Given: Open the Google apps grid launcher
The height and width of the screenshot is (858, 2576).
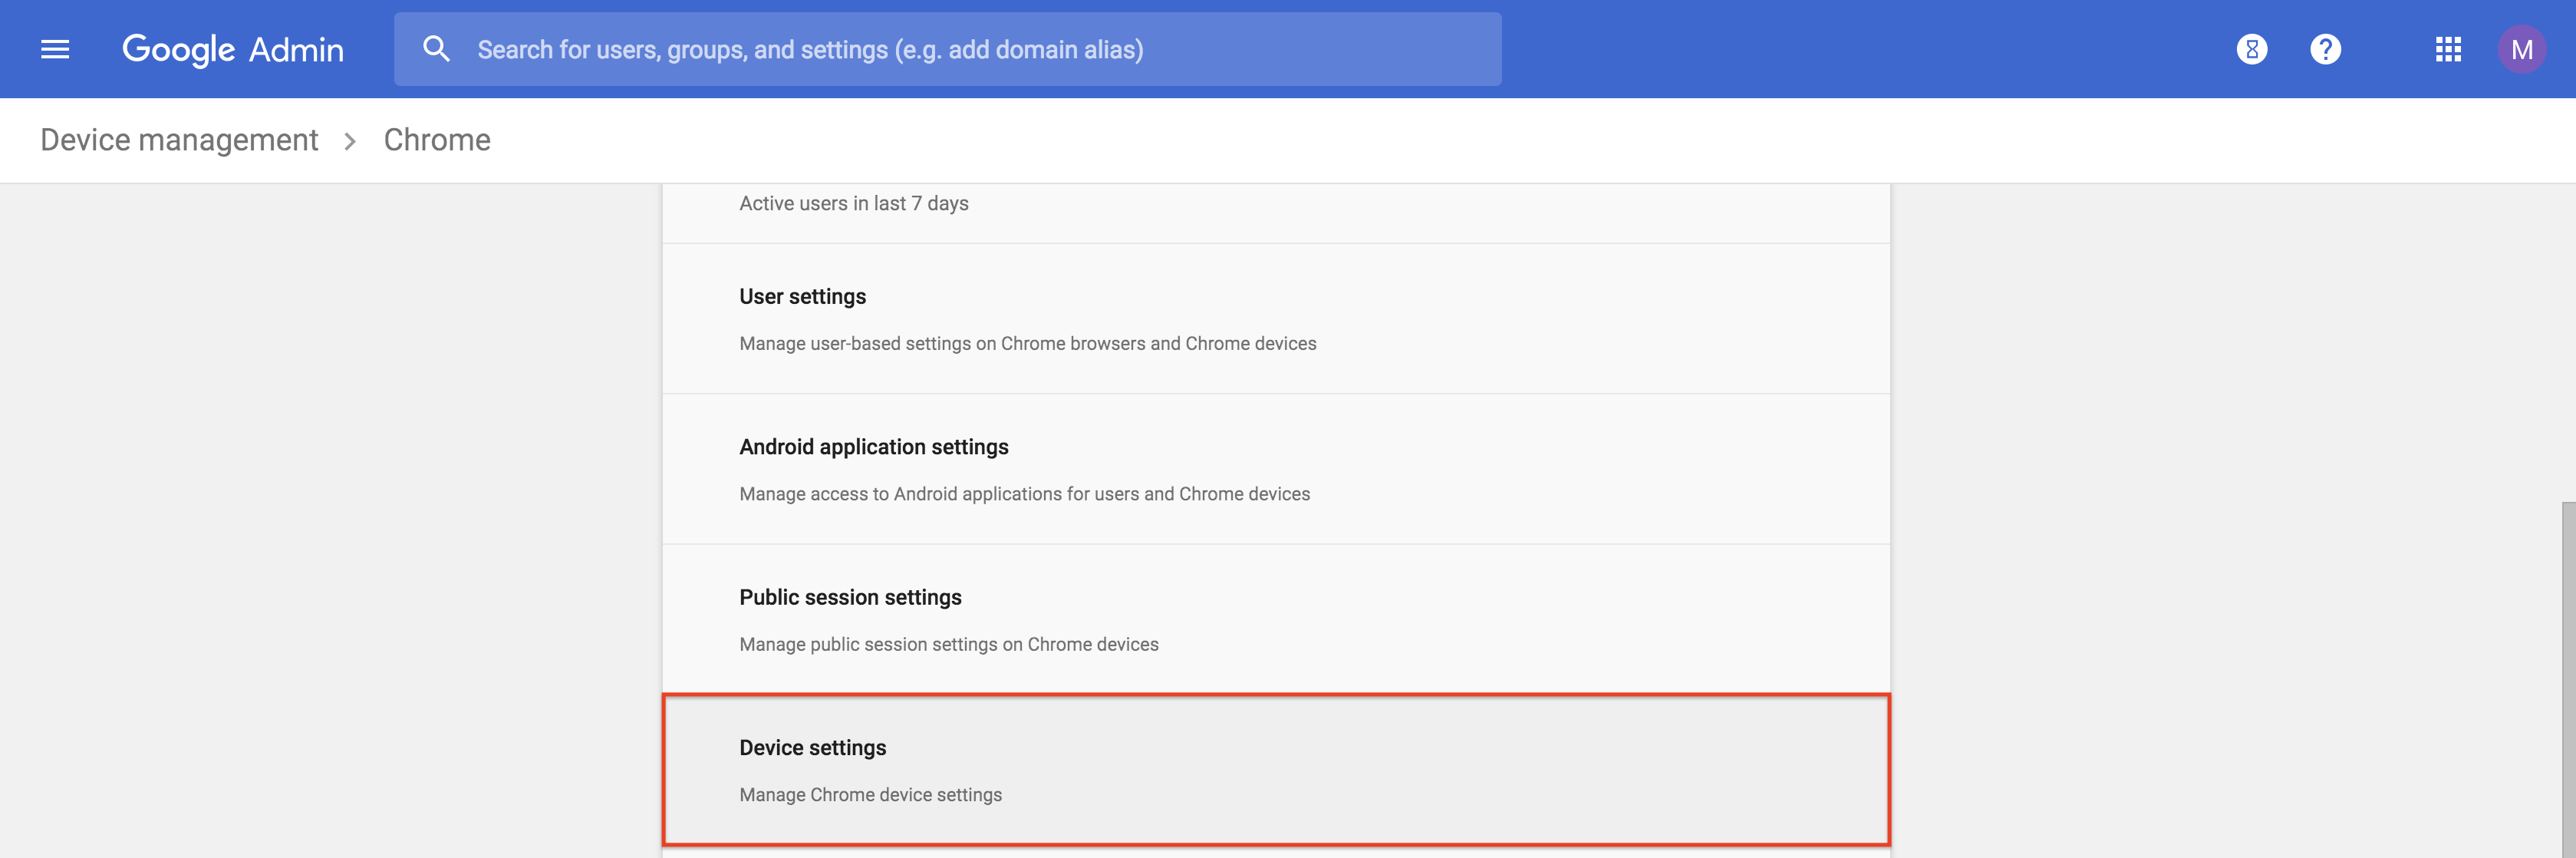Looking at the screenshot, I should pos(2447,49).
